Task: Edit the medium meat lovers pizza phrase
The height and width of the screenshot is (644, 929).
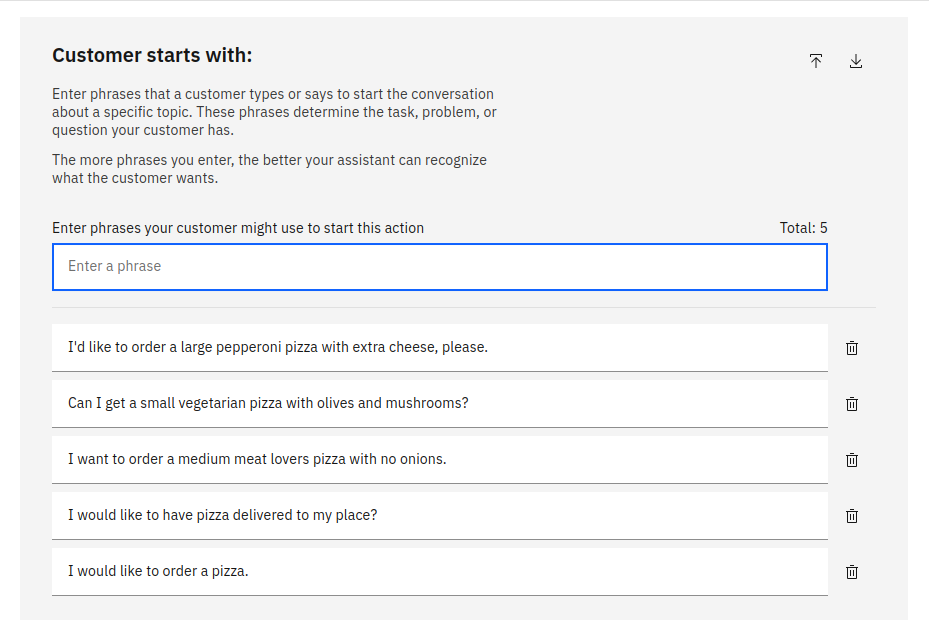Action: click(257, 460)
